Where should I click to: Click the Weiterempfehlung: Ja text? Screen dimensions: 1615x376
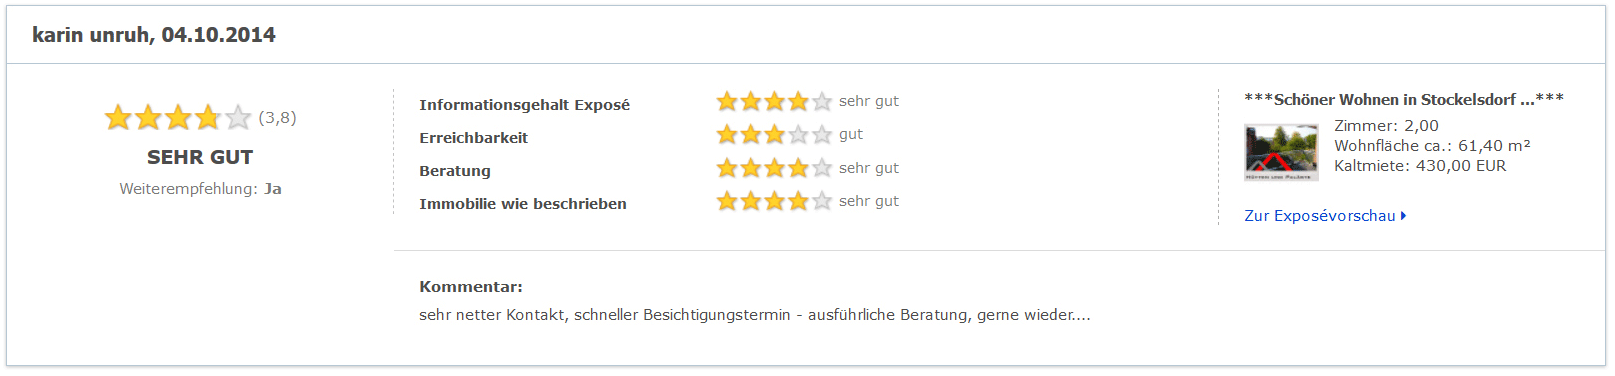(200, 189)
